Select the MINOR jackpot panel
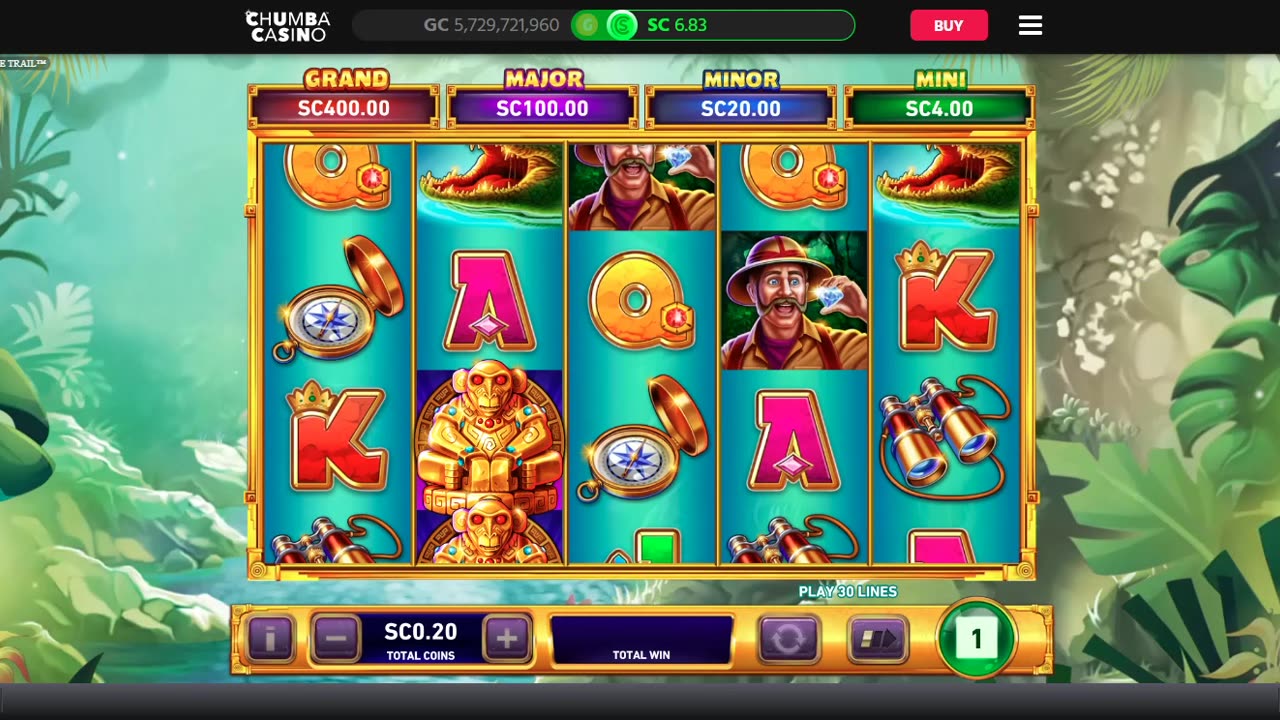Image resolution: width=1280 pixels, height=720 pixels. pos(740,99)
